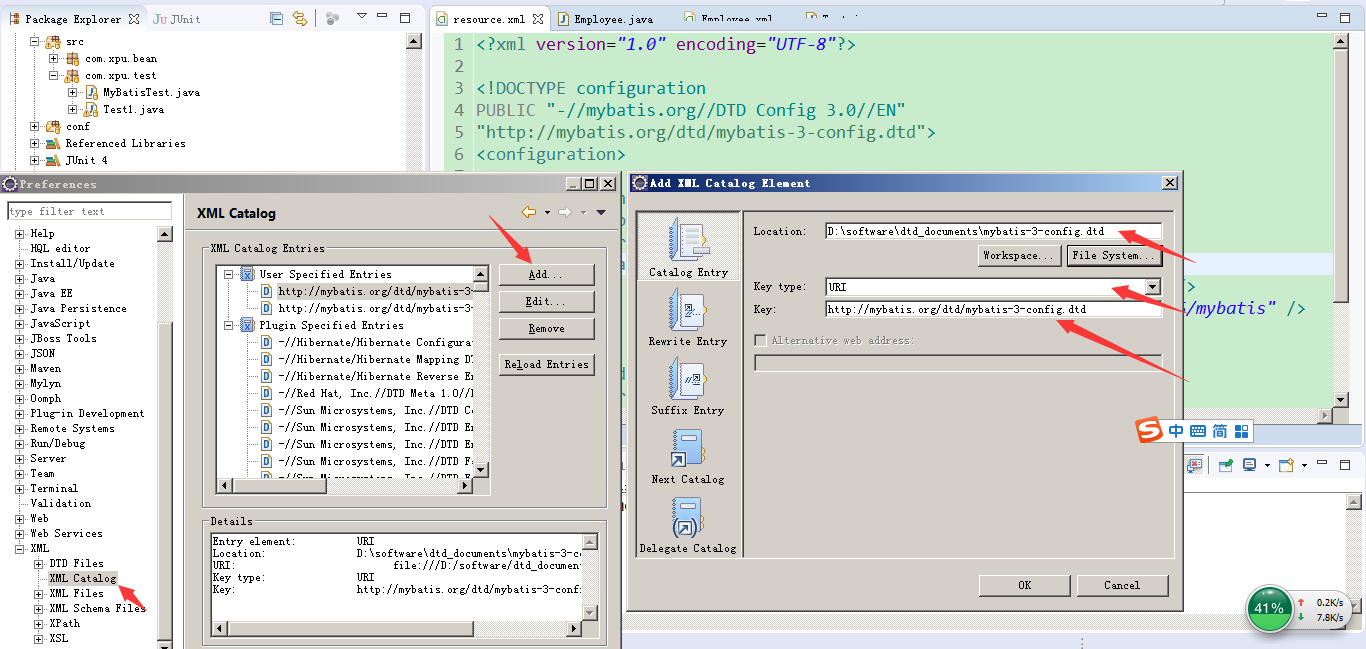1366x649 pixels.
Task: Click the Sogou input method logo
Action: (x=1149, y=431)
